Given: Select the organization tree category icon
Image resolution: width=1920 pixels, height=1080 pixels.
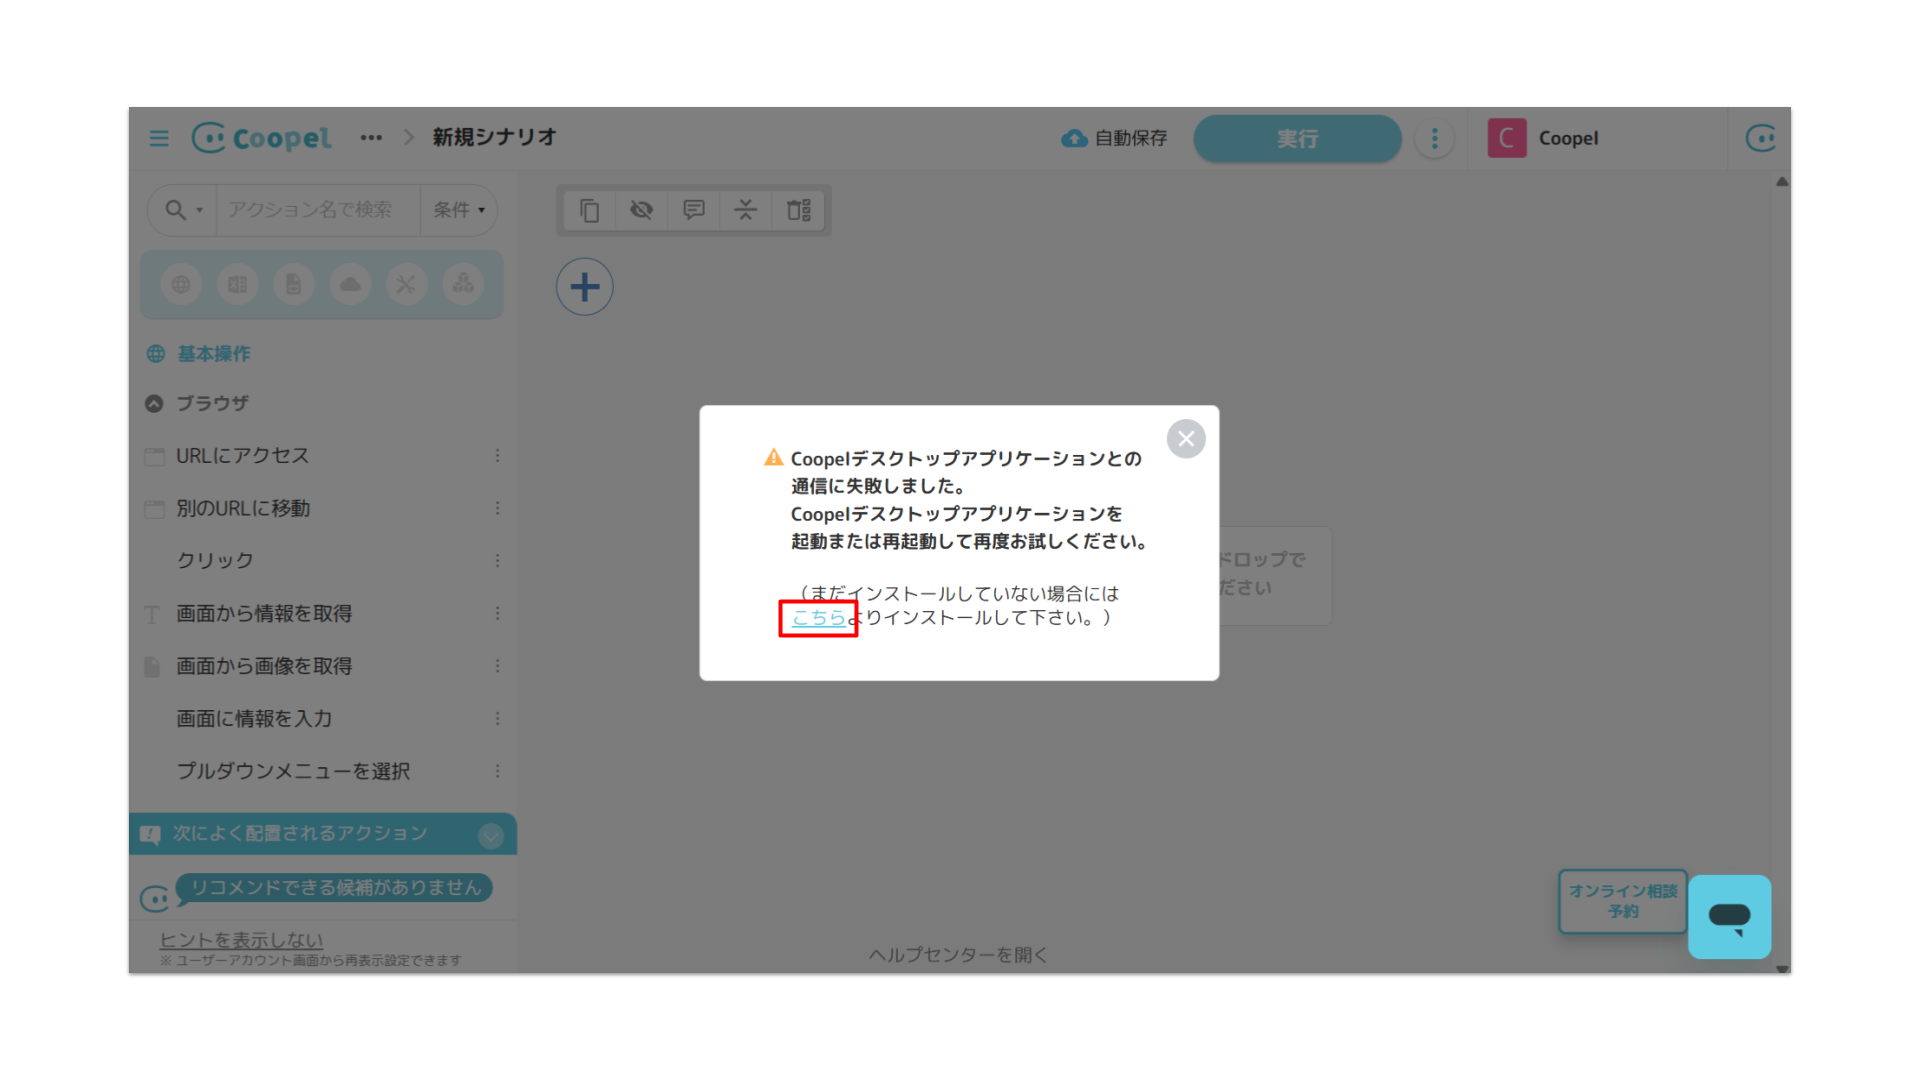Looking at the screenshot, I should point(463,284).
